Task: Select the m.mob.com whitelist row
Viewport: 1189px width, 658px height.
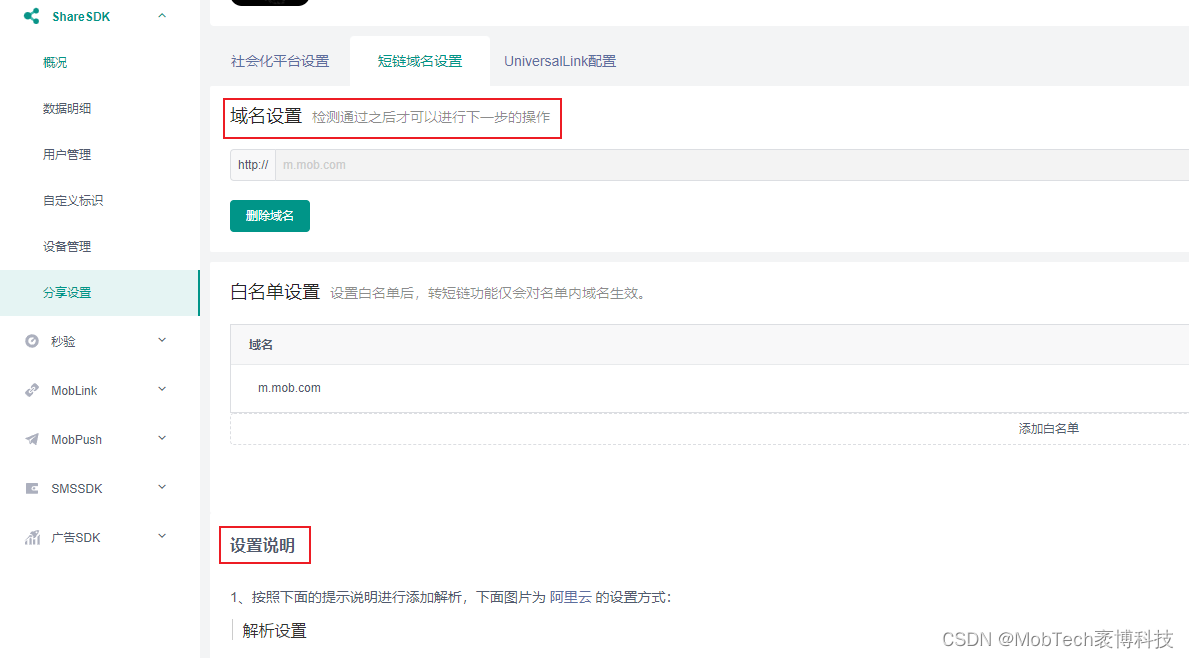Action: point(290,387)
